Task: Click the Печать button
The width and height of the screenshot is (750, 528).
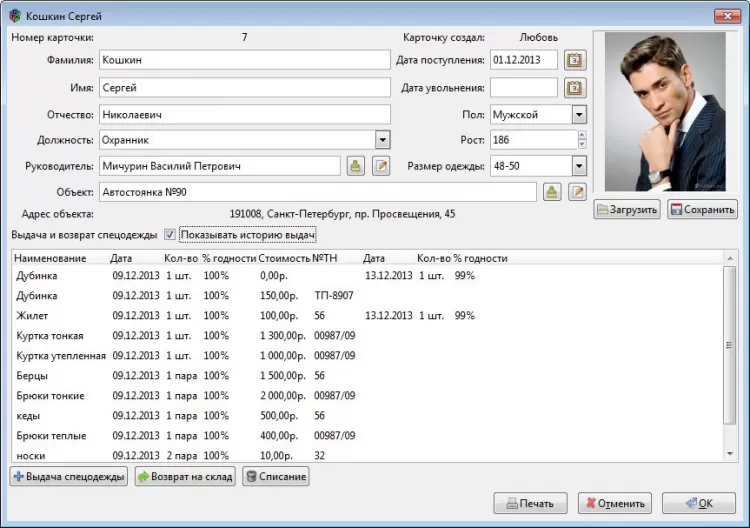Action: [x=530, y=503]
